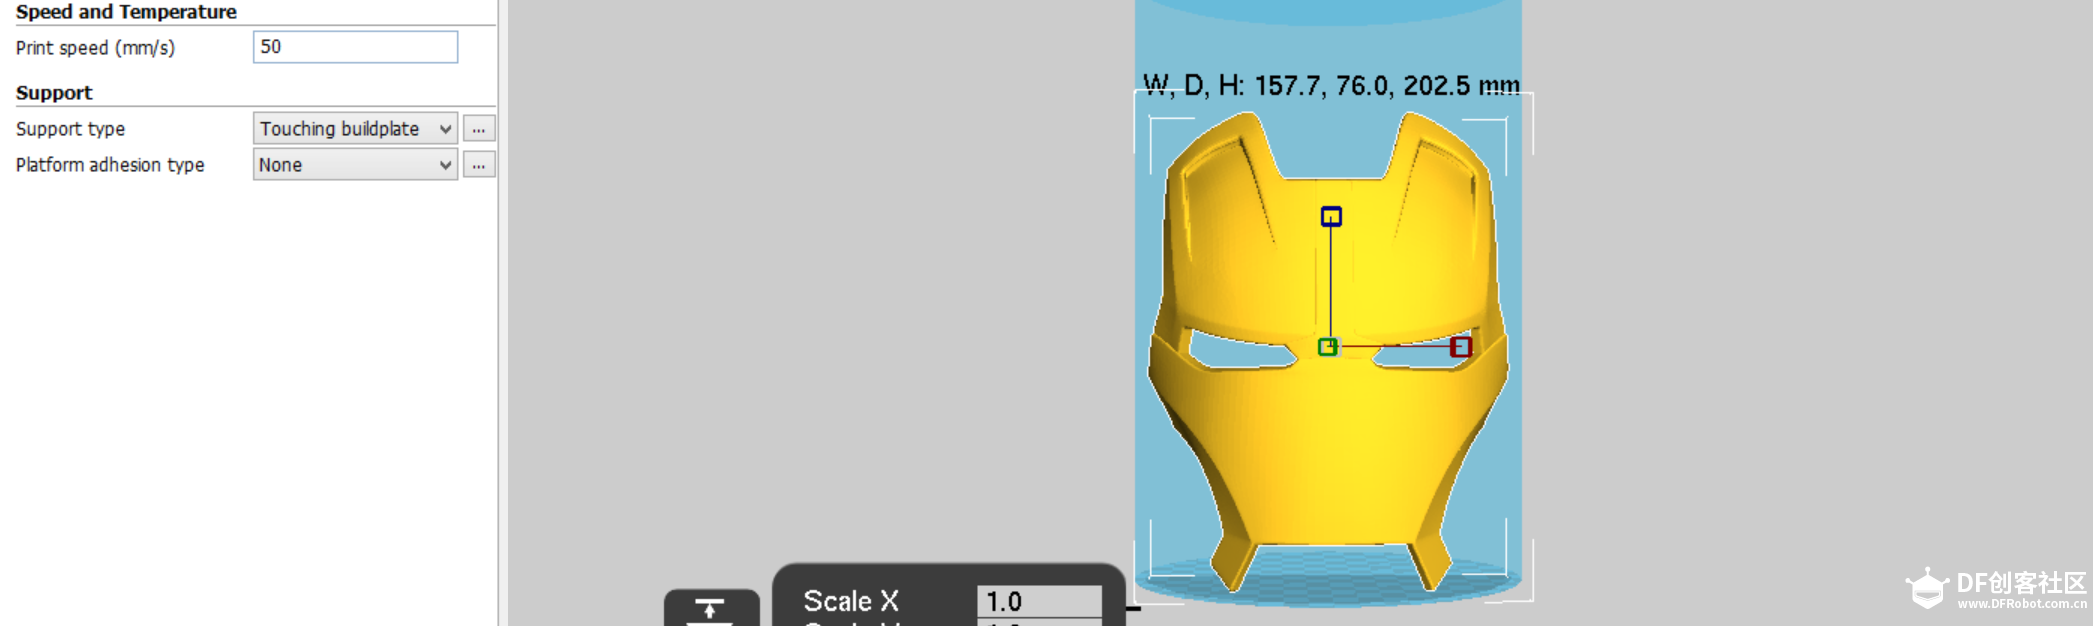Click the 'Print speed (mm/s)' label
This screenshot has height=626, width=2093.
pos(95,48)
